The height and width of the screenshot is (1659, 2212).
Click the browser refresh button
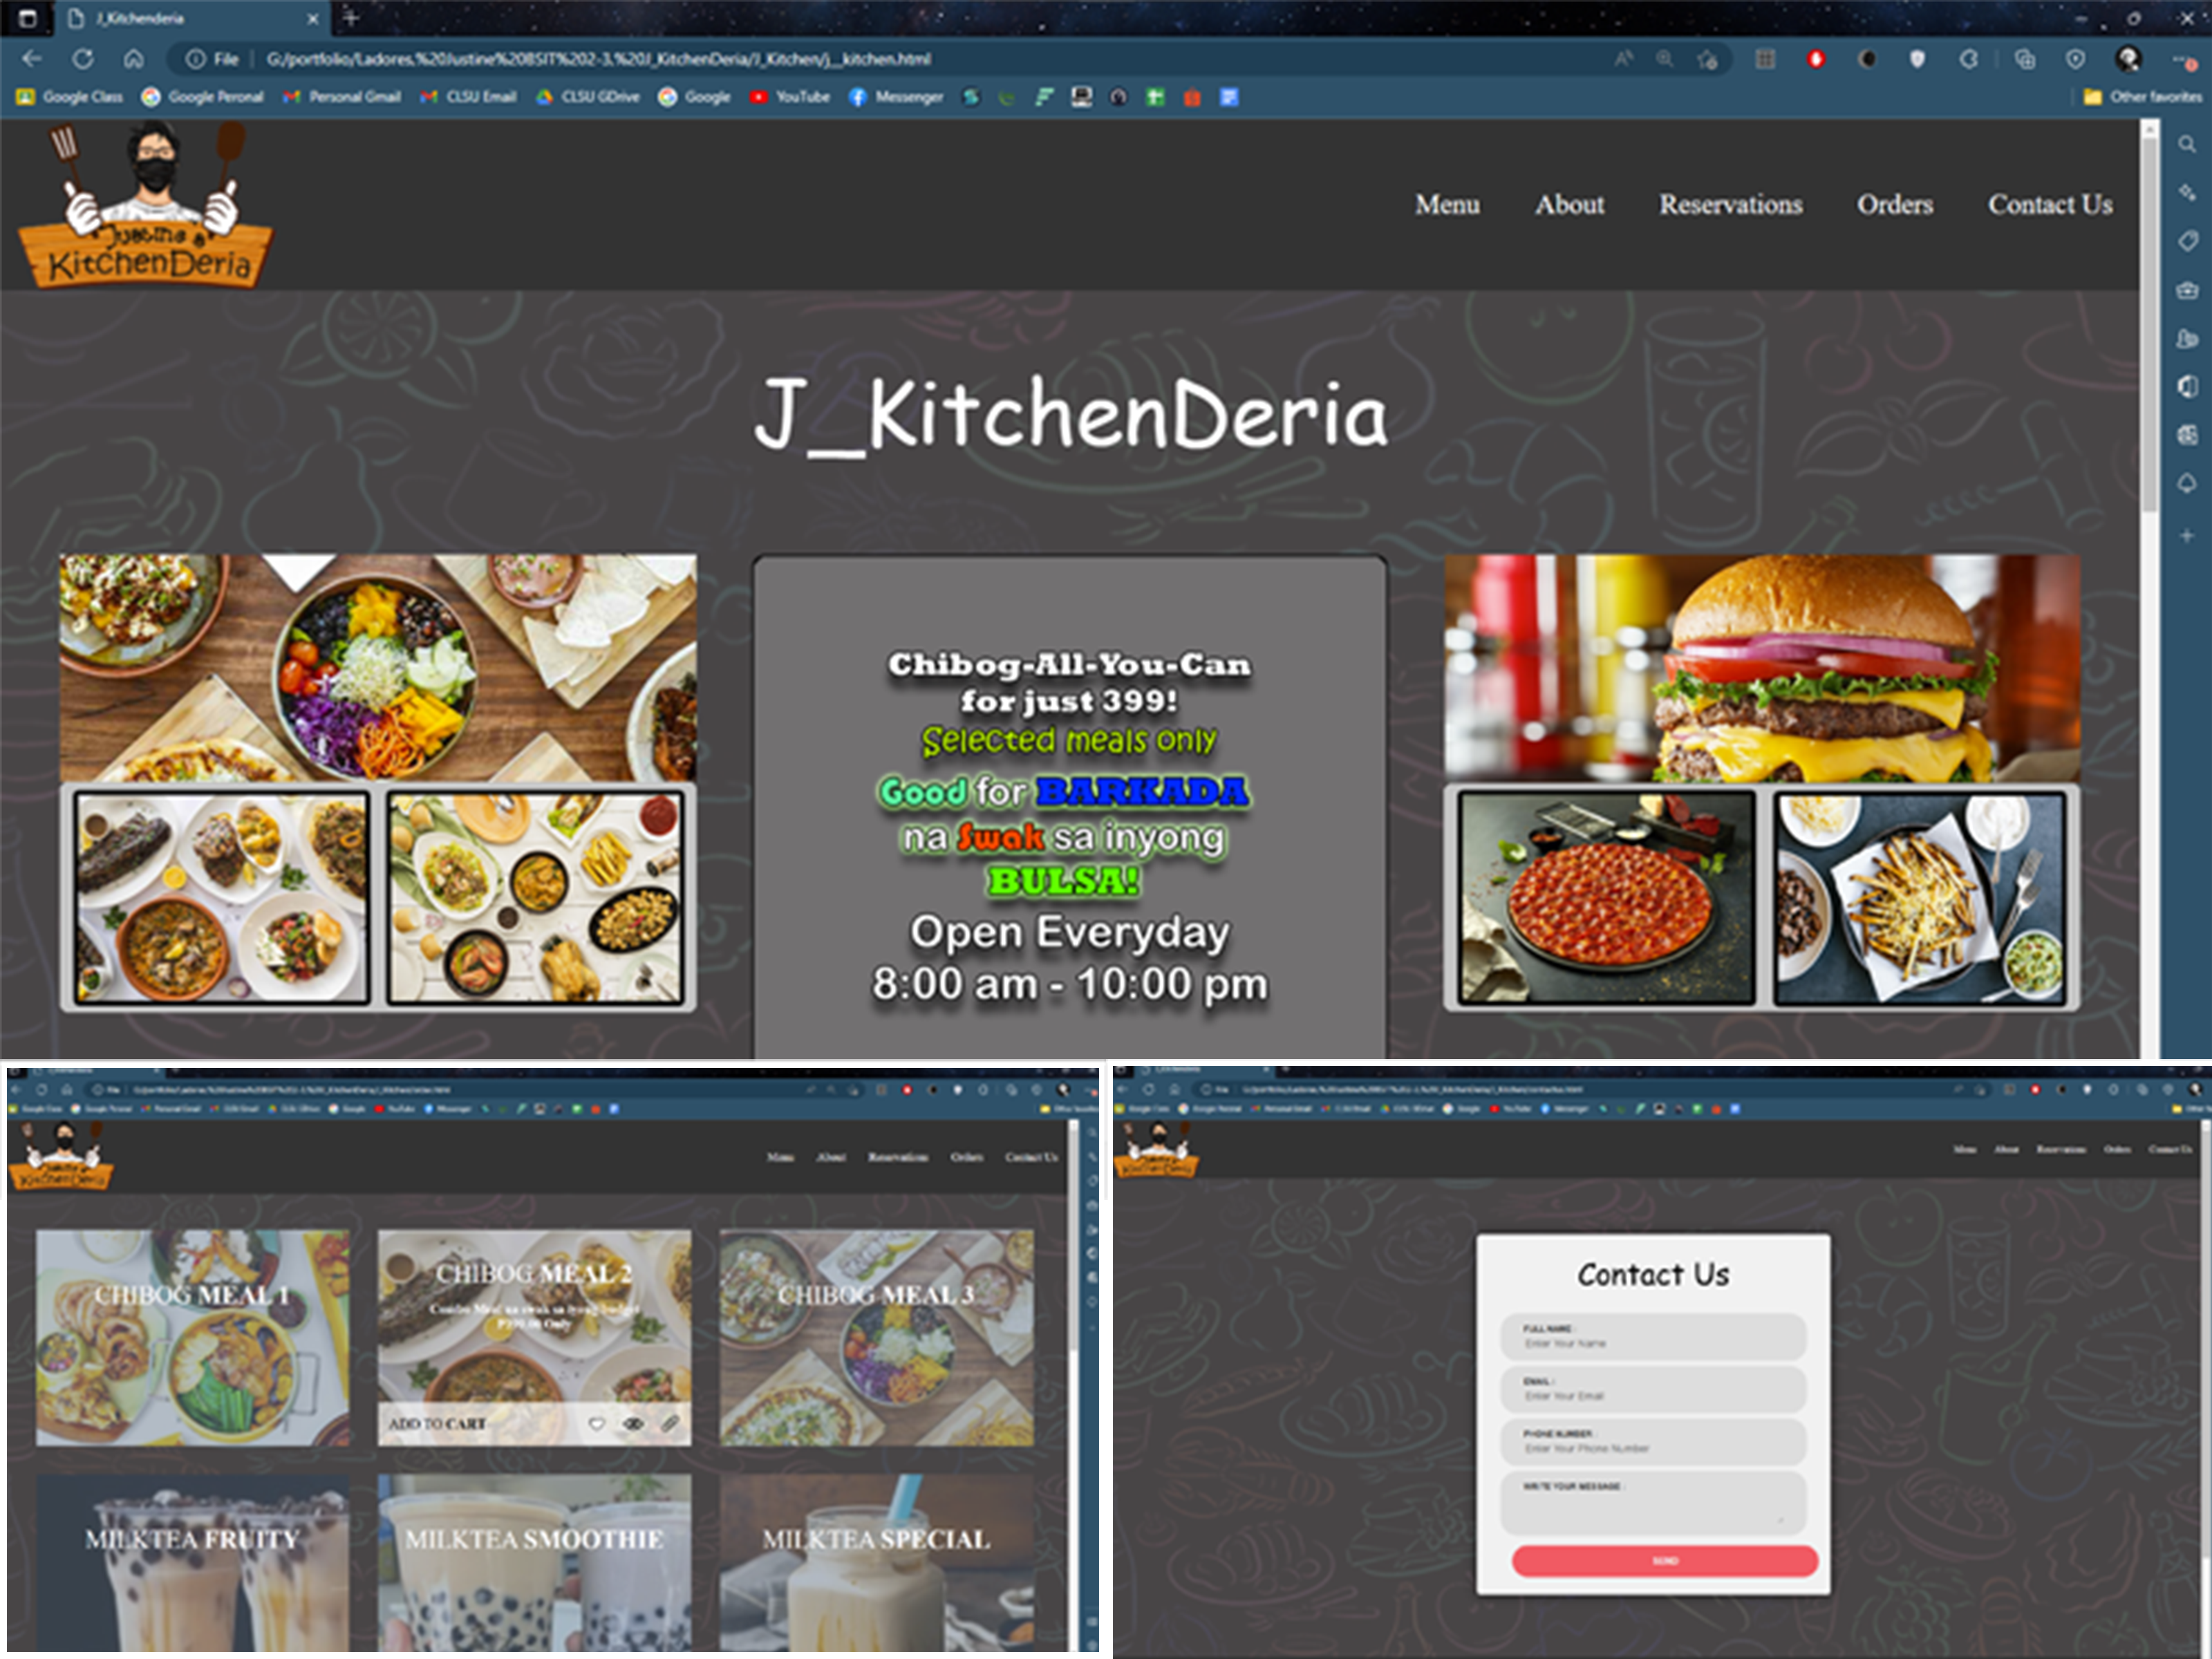83,59
